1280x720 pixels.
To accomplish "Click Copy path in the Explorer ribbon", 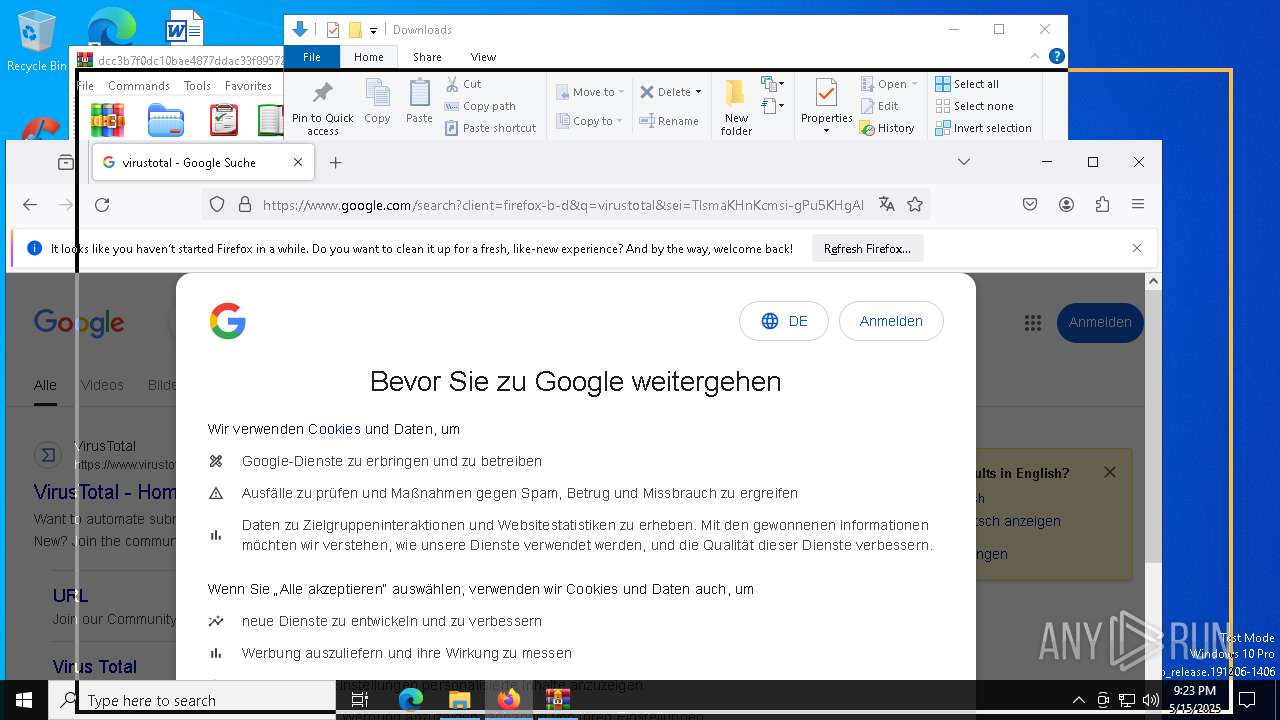I will [480, 106].
